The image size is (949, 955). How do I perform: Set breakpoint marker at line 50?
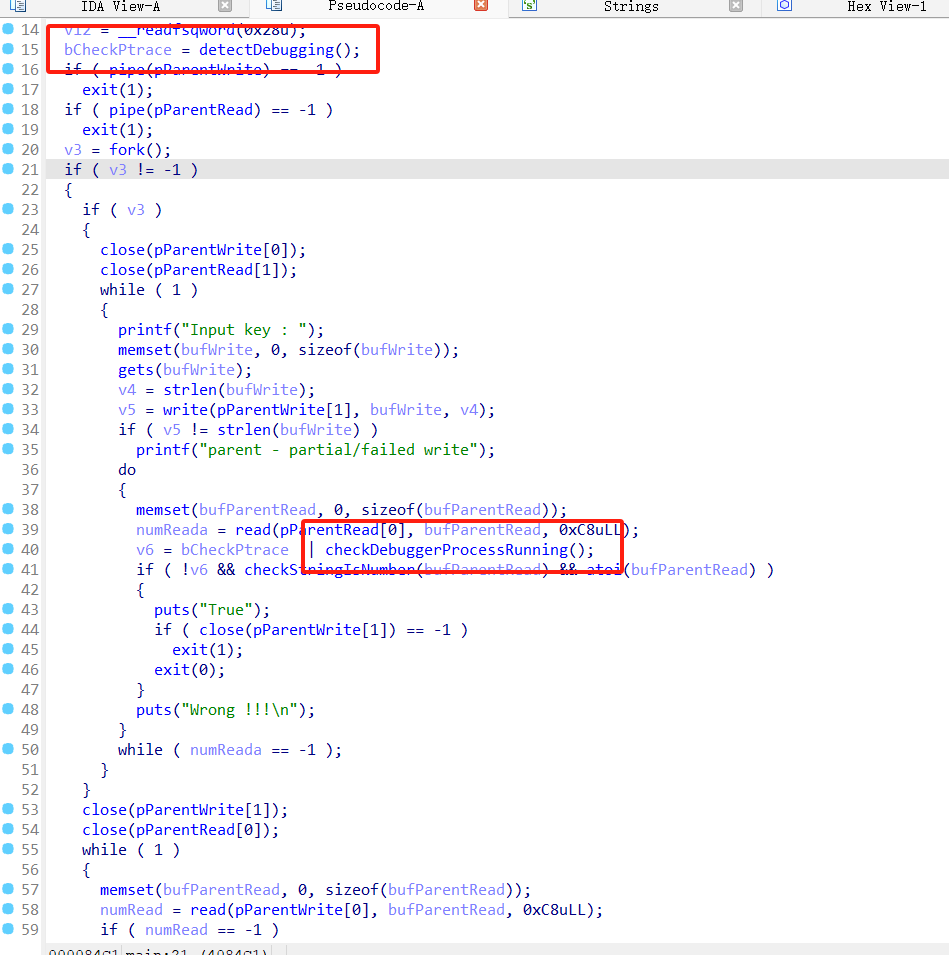(8, 749)
